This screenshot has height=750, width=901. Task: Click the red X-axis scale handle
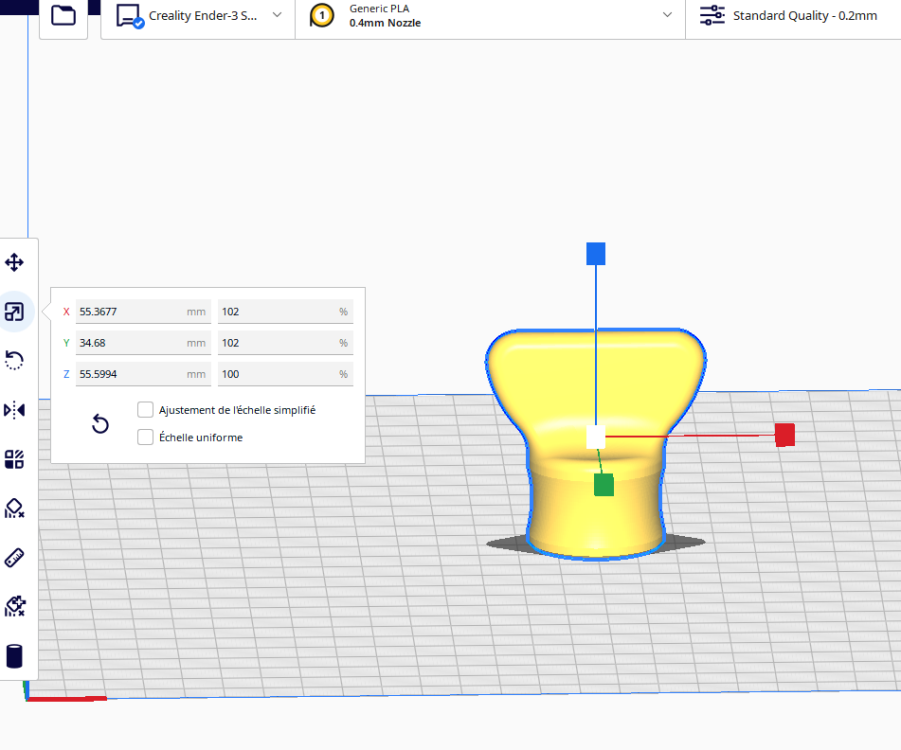[x=785, y=435]
